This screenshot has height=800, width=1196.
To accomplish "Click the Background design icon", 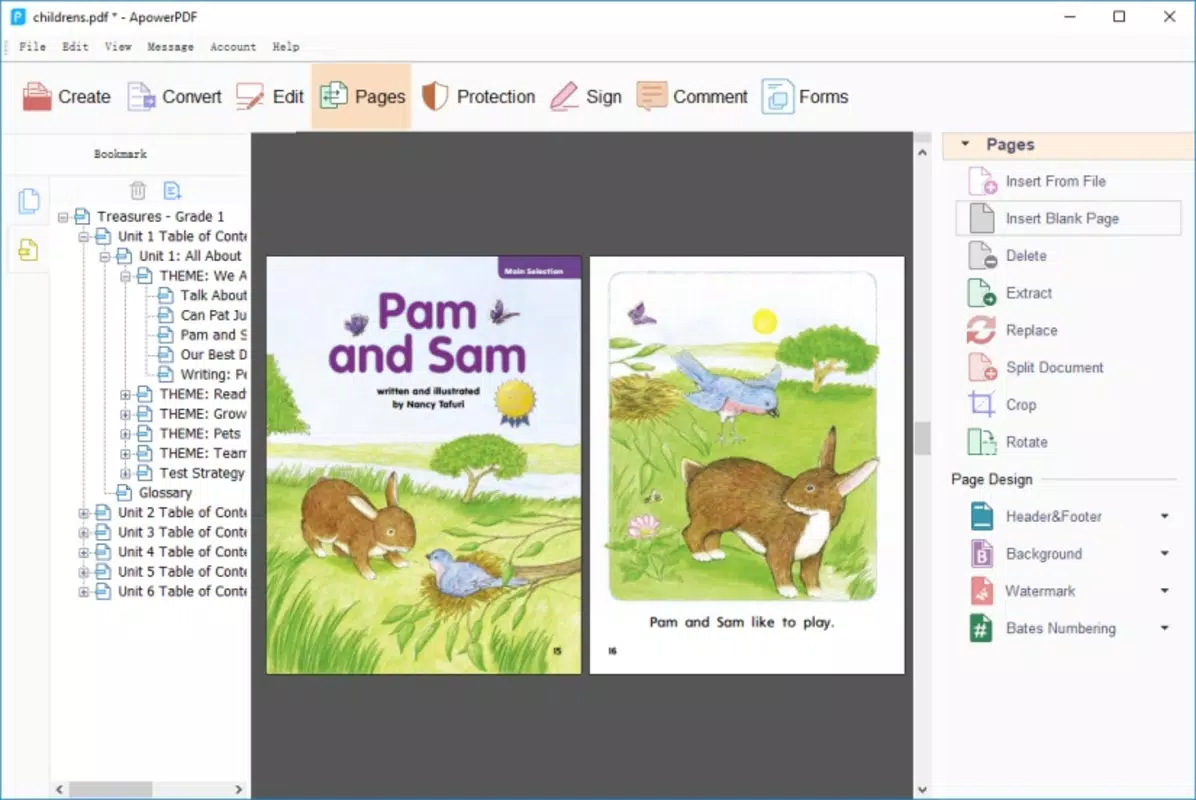I will [982, 554].
